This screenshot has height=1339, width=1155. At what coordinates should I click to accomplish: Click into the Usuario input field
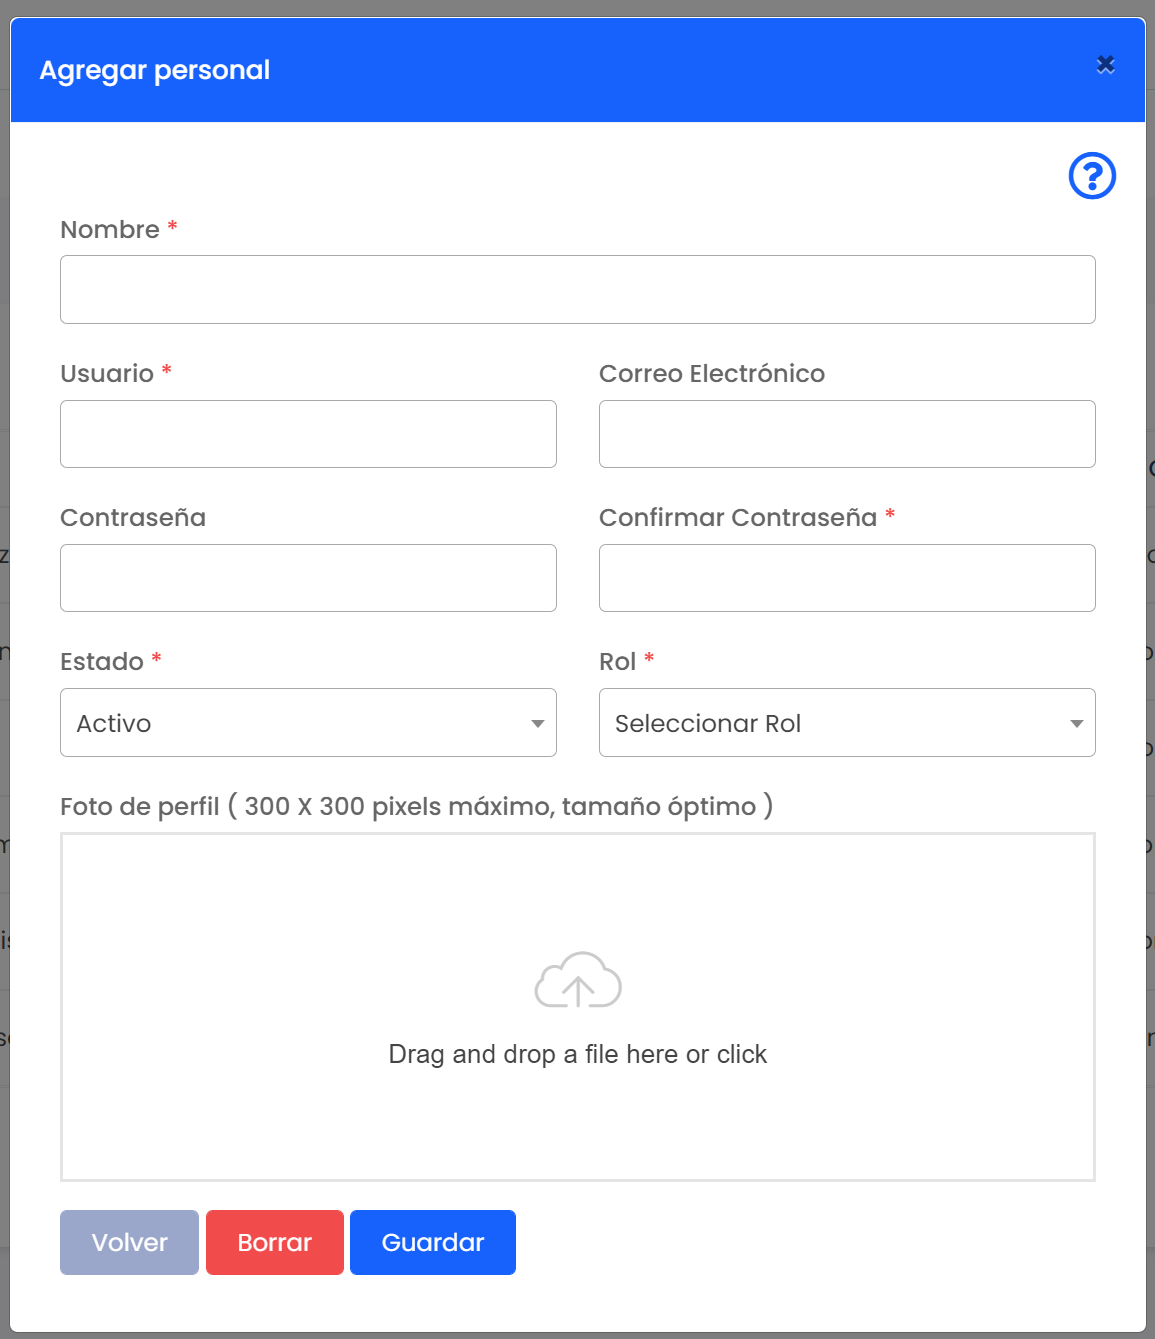click(x=308, y=434)
